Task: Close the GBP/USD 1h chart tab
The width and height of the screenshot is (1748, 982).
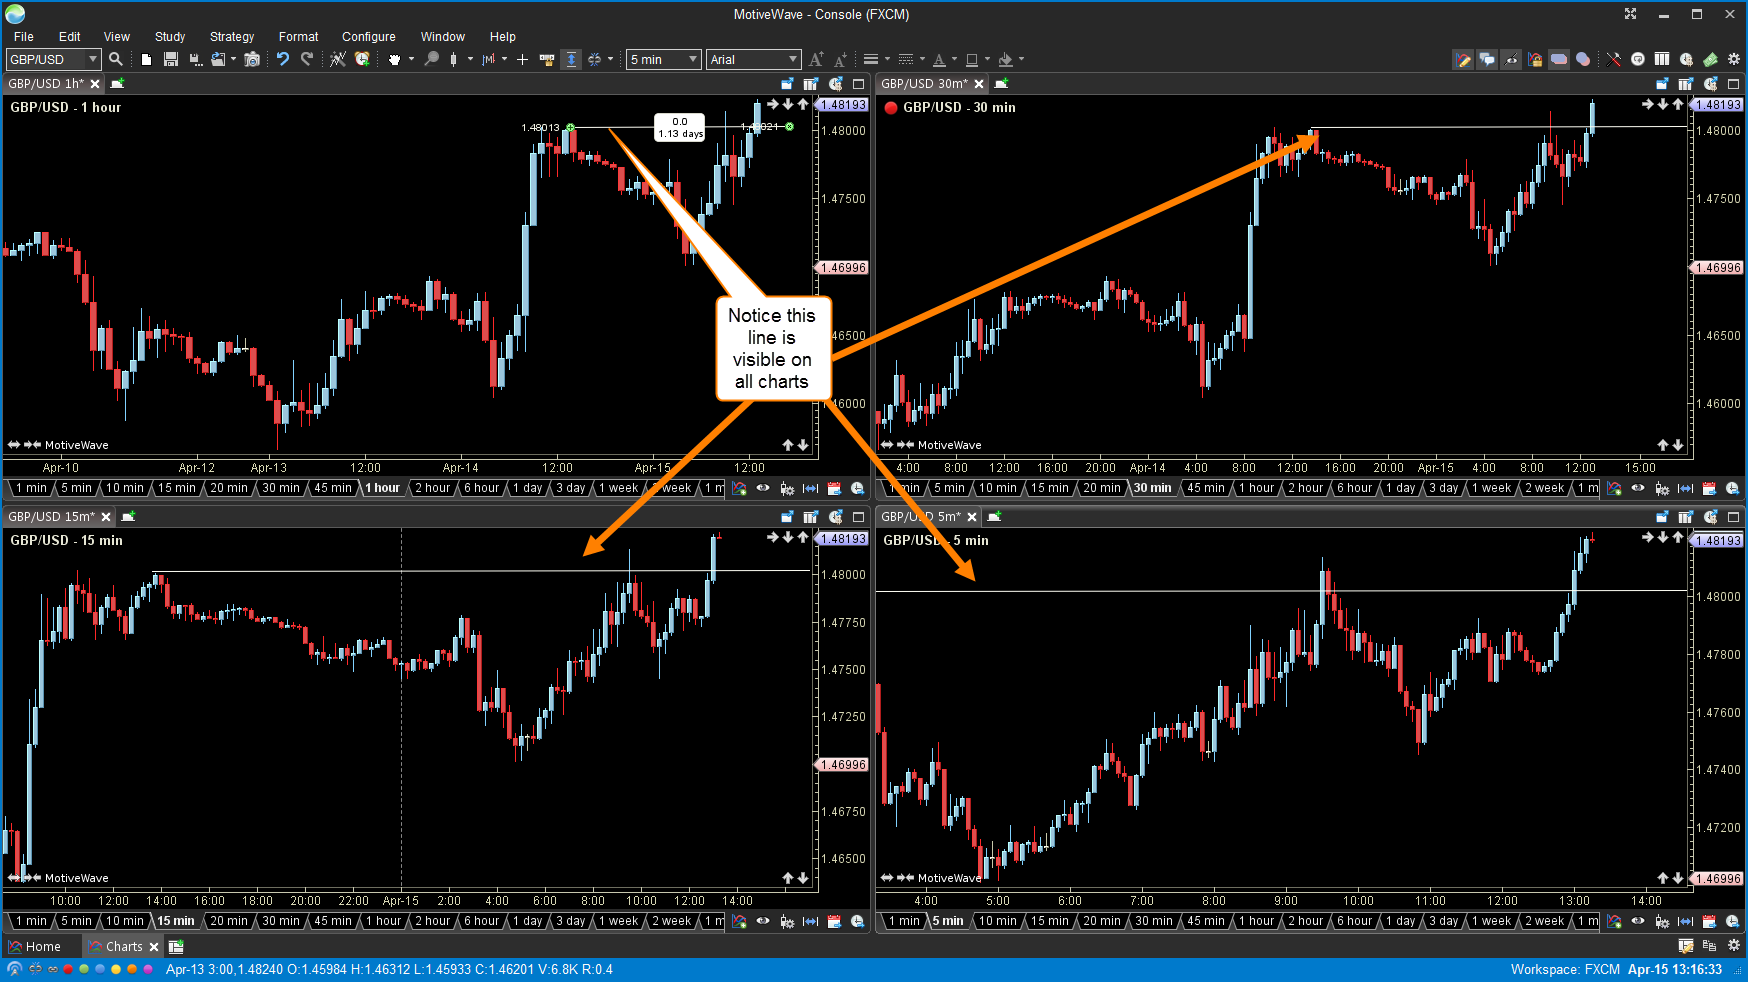Action: [95, 84]
